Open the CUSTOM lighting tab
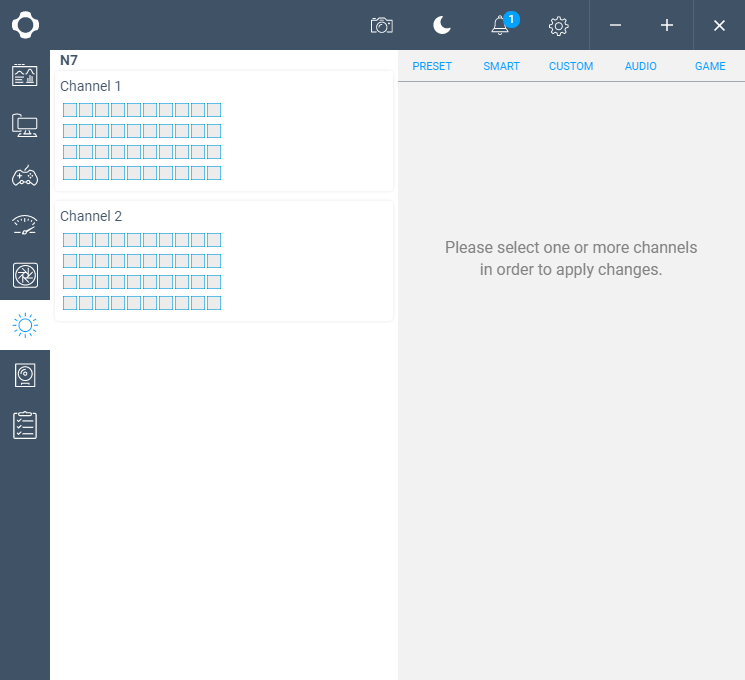 click(x=571, y=66)
